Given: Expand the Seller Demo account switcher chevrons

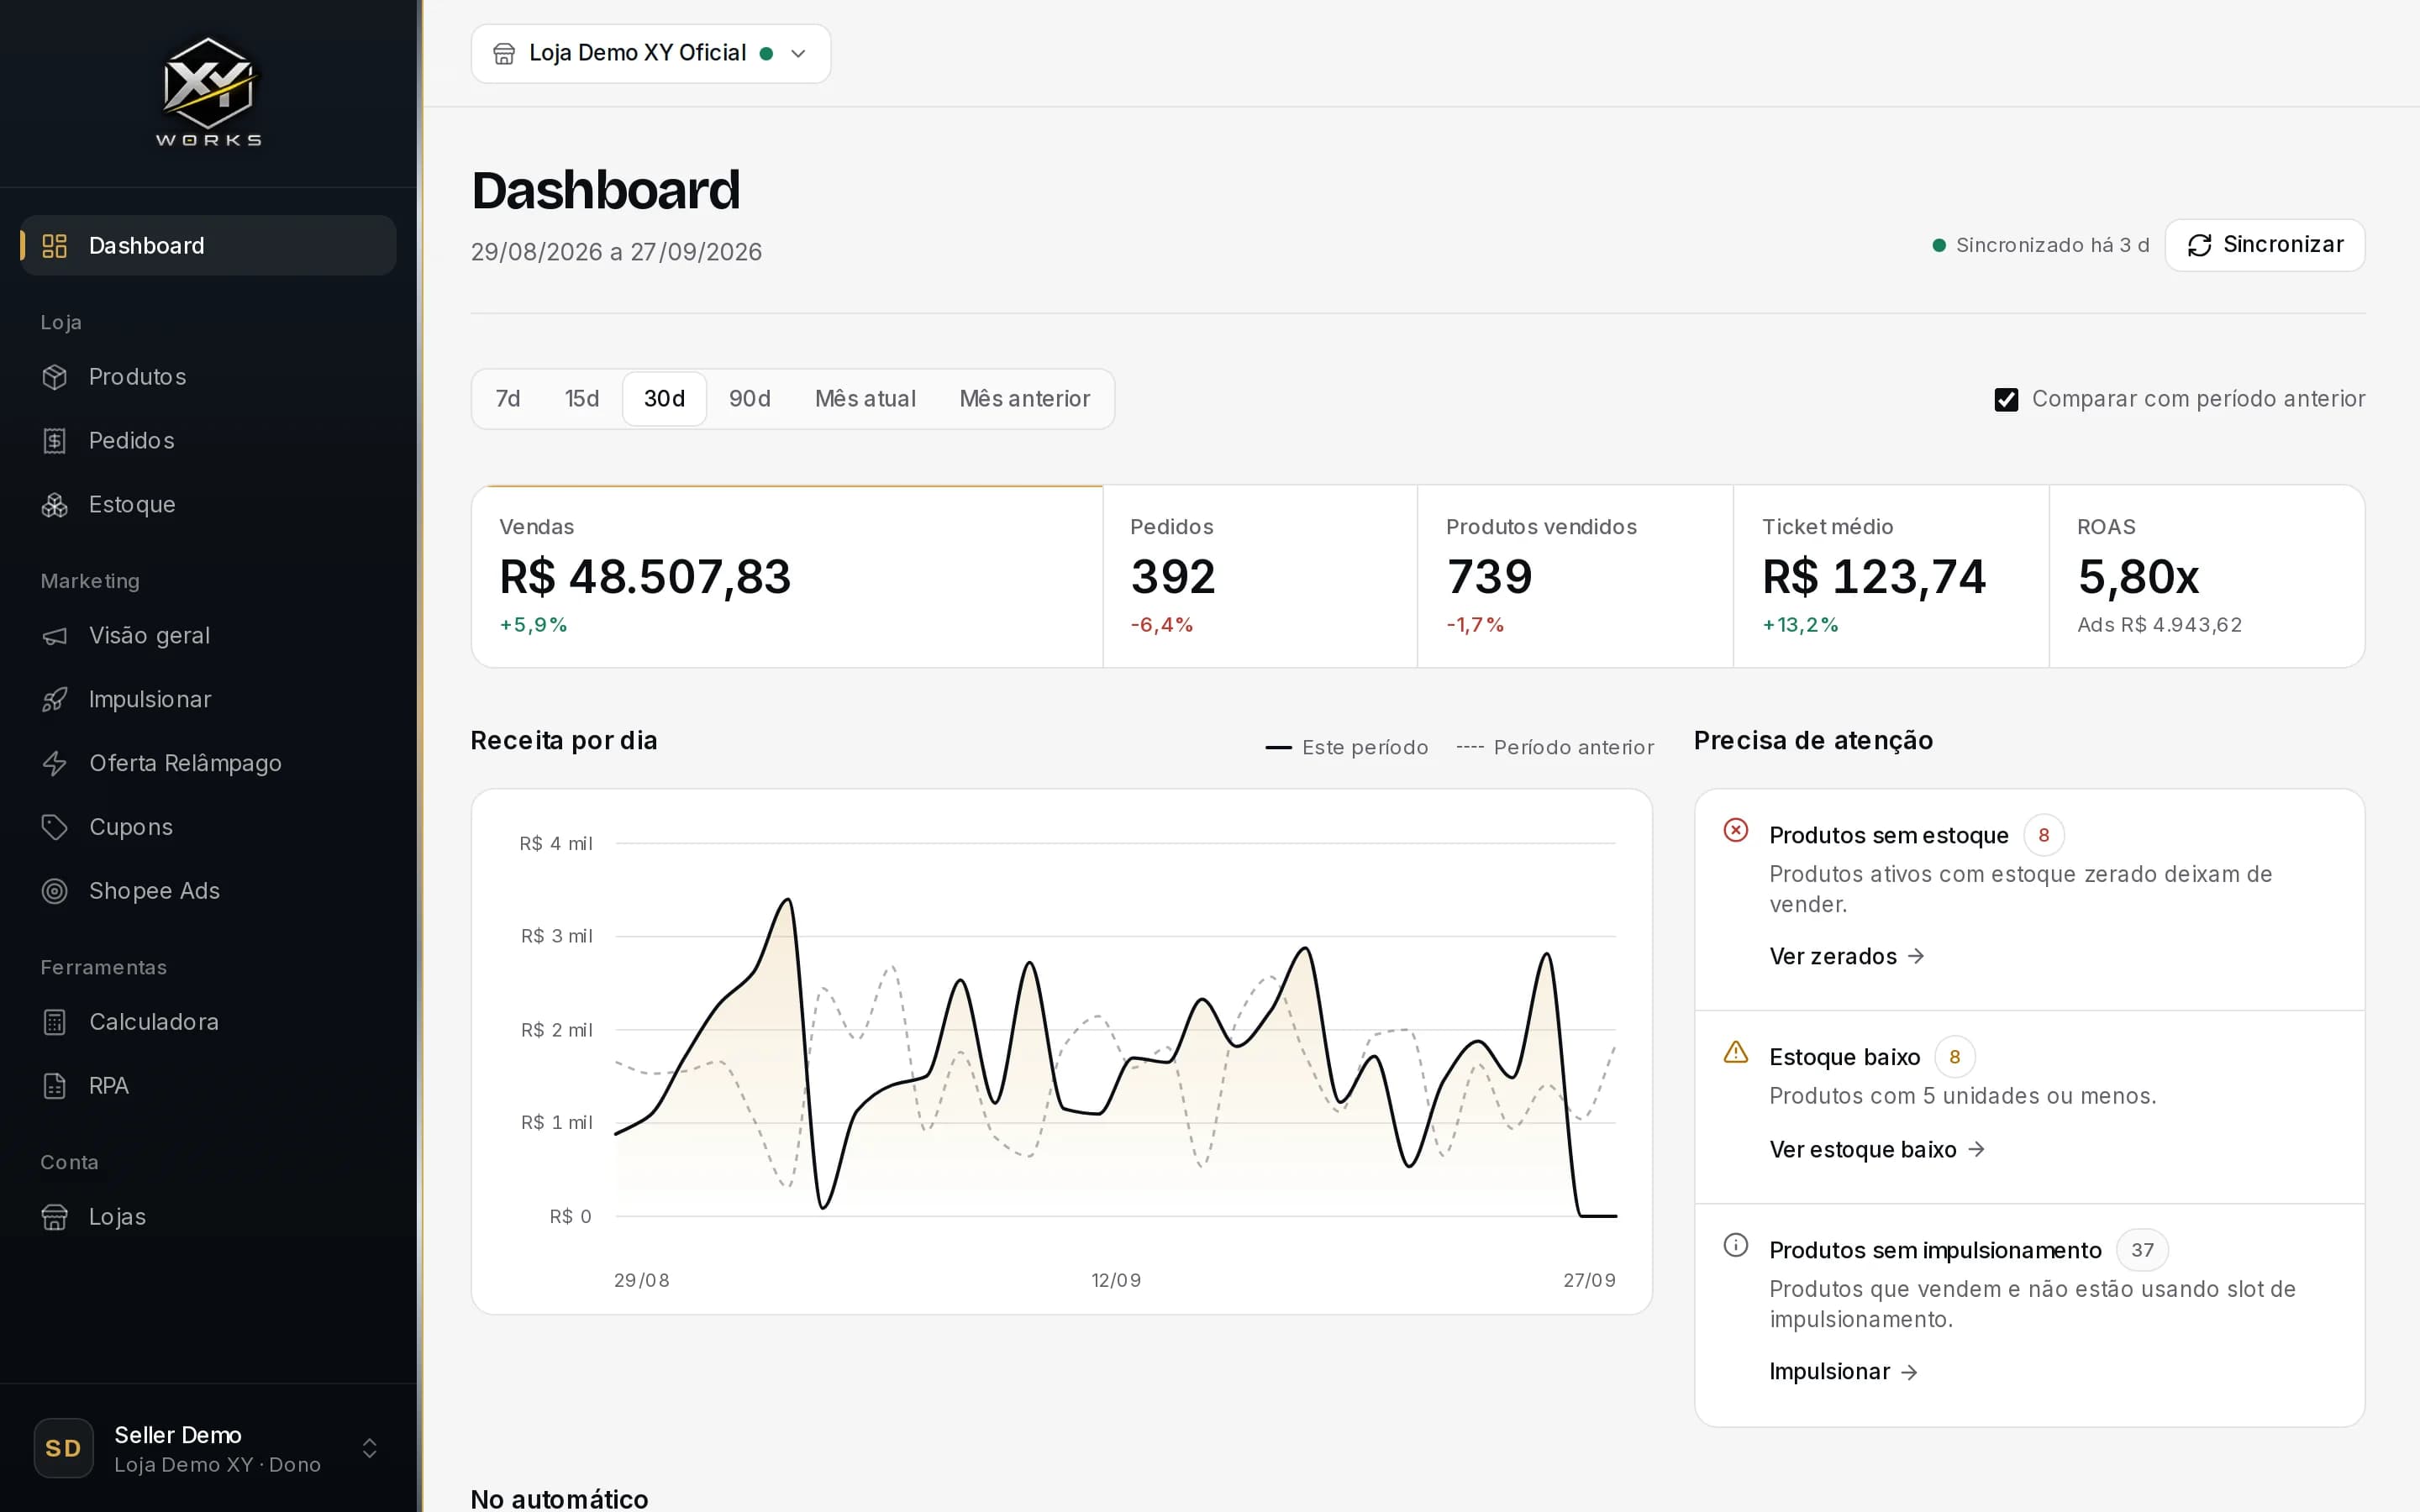Looking at the screenshot, I should click(369, 1448).
